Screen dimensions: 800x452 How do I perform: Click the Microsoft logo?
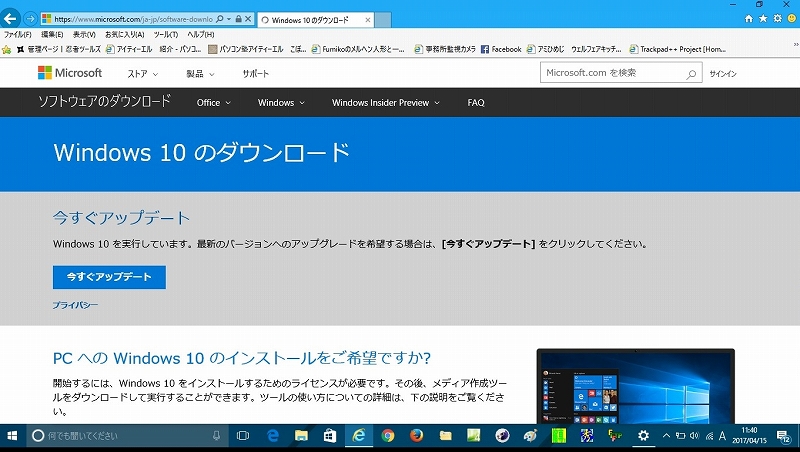70,73
